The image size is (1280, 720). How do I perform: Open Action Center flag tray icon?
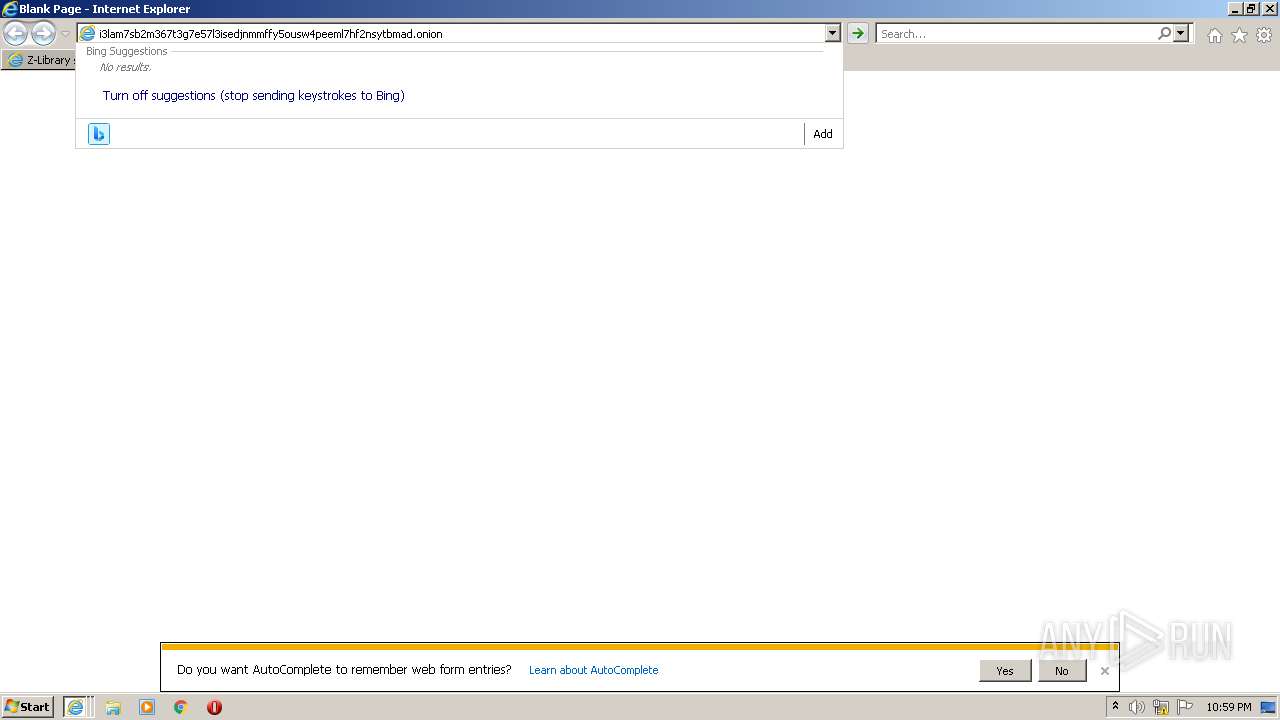click(x=1185, y=707)
